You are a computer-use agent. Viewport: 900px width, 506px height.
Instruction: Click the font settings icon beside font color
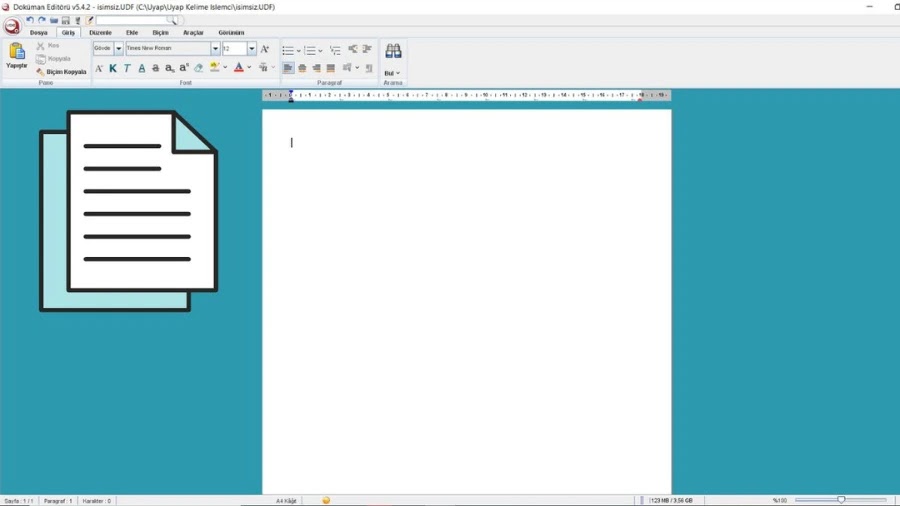point(263,68)
